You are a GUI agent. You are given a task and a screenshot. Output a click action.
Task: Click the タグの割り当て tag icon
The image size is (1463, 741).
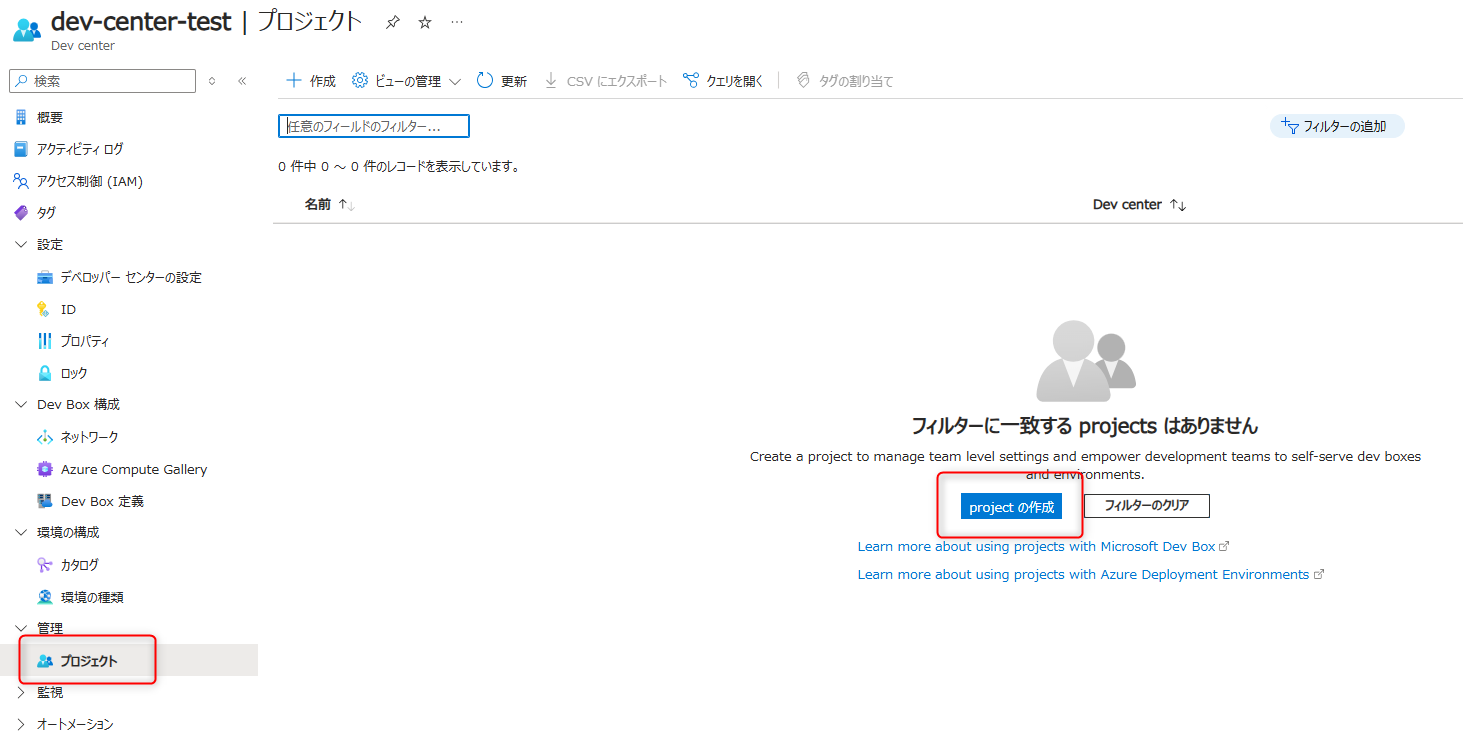coord(803,80)
